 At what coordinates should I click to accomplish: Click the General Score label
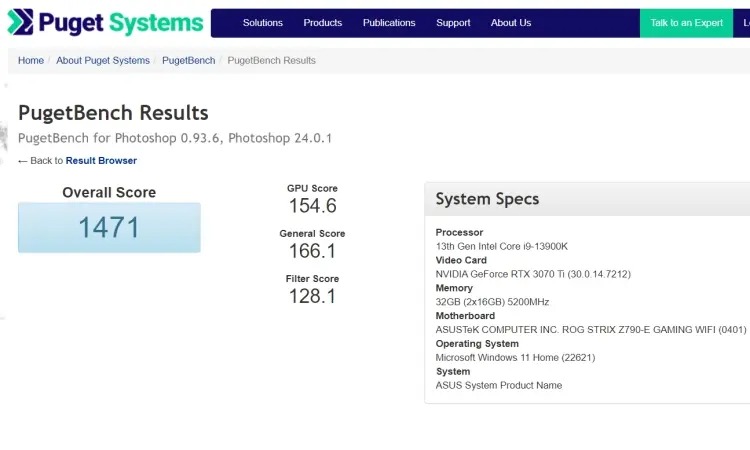pos(312,234)
